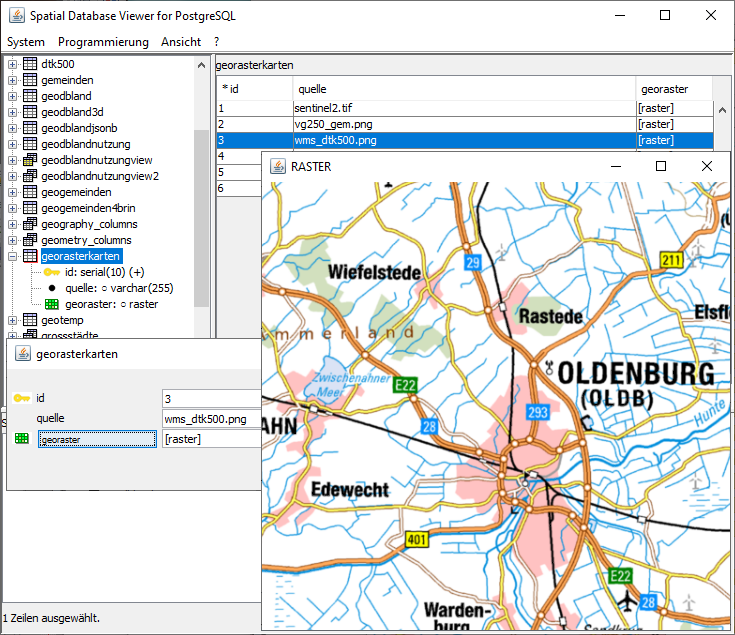Click the gemeinden table icon
Image resolution: width=735 pixels, height=635 pixels.
30,80
